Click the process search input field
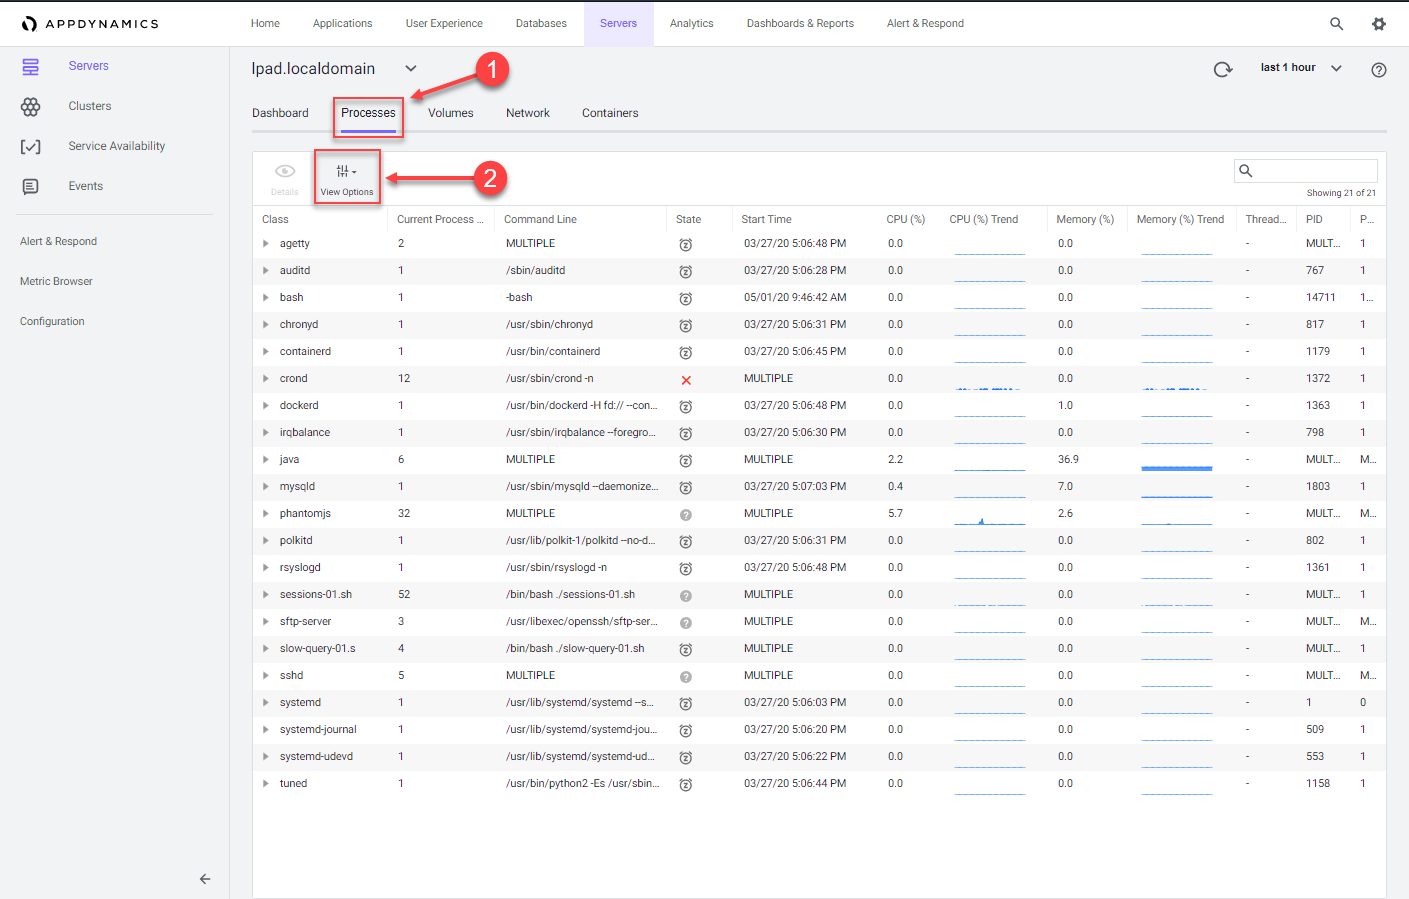 coord(1306,171)
